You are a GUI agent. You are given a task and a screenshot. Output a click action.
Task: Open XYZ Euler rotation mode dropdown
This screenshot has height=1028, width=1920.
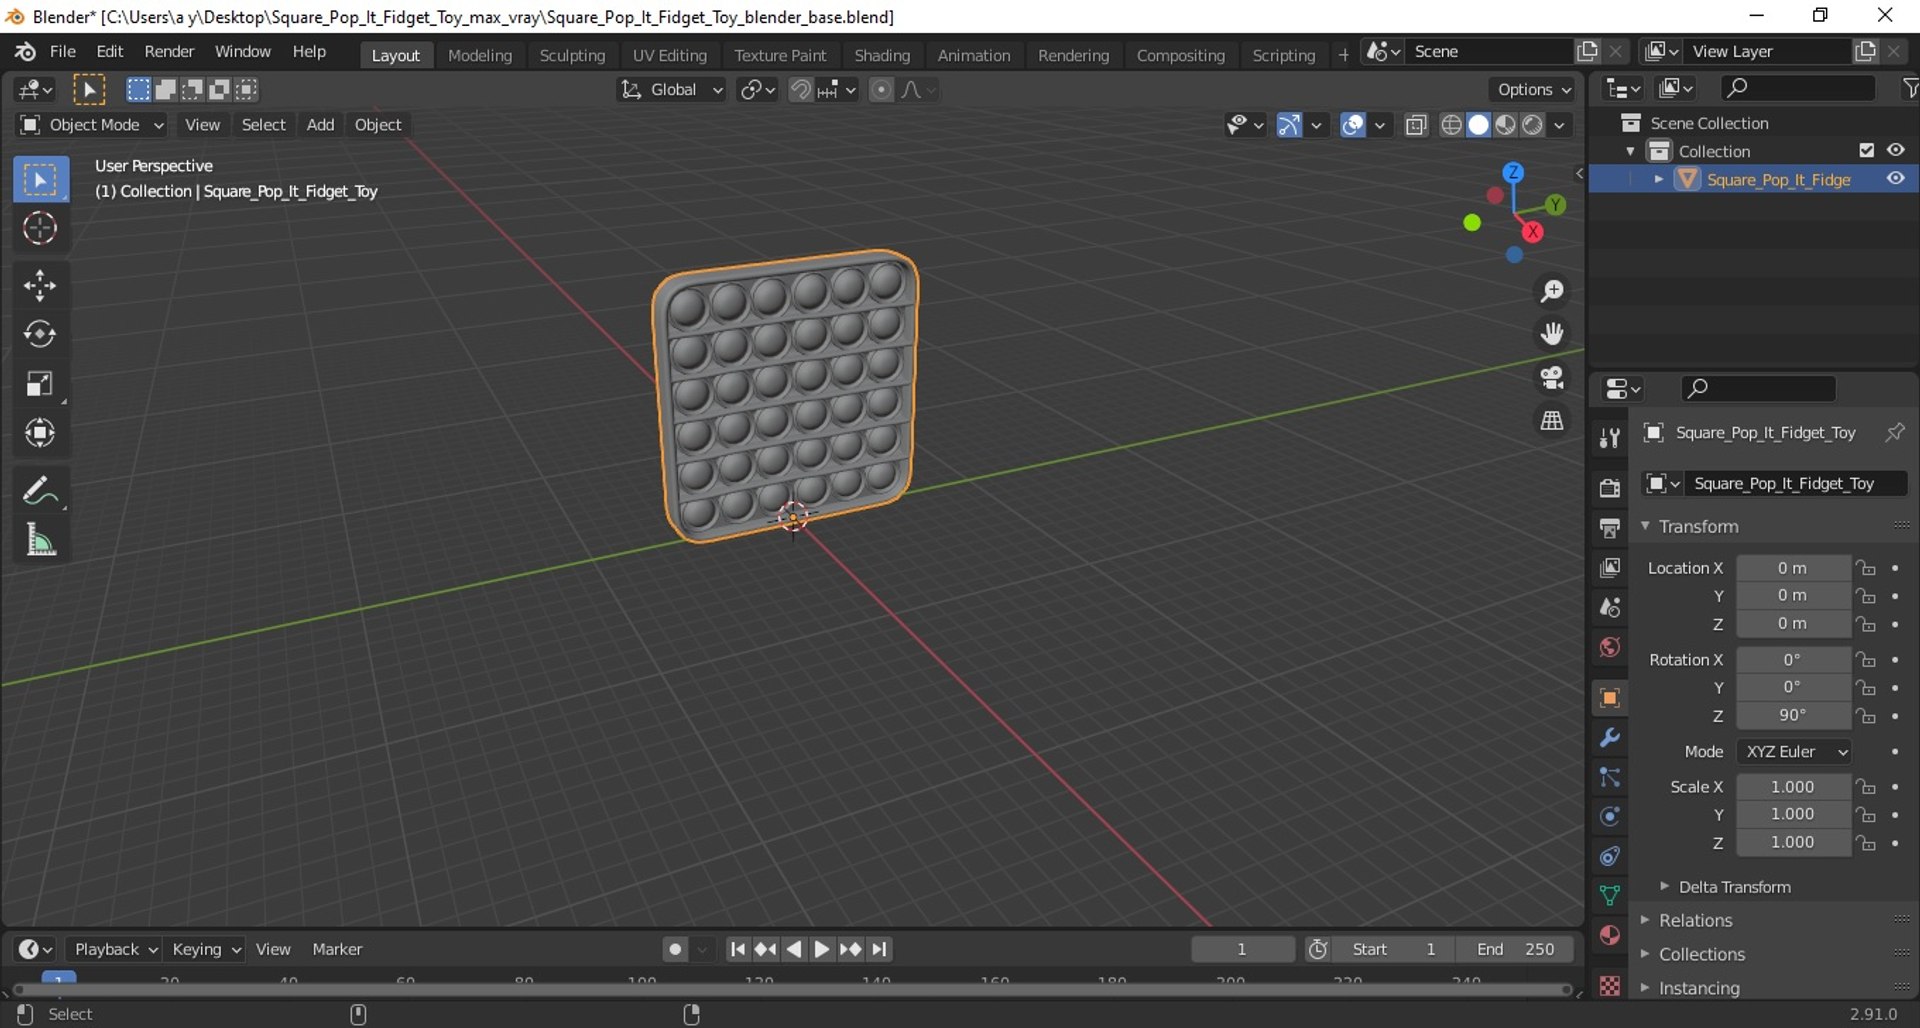click(x=1794, y=752)
